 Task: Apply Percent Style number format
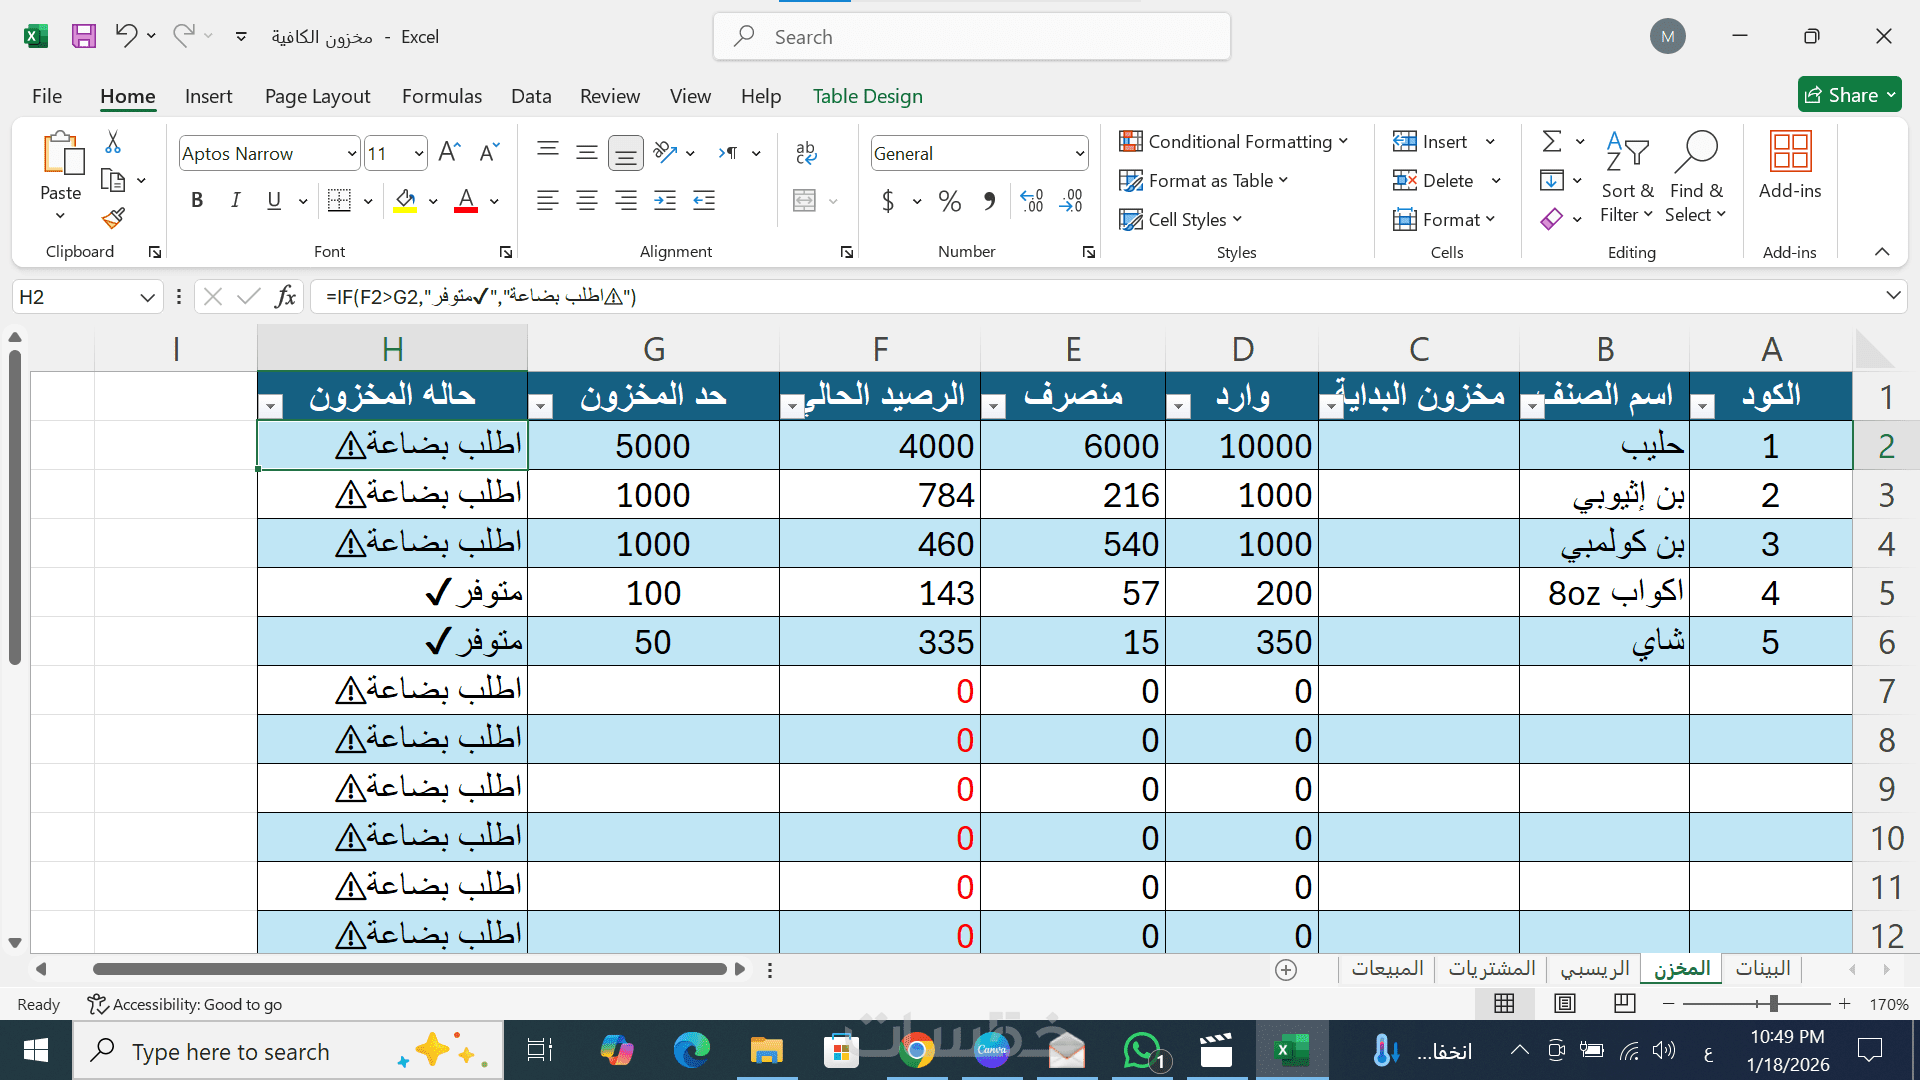coord(949,201)
